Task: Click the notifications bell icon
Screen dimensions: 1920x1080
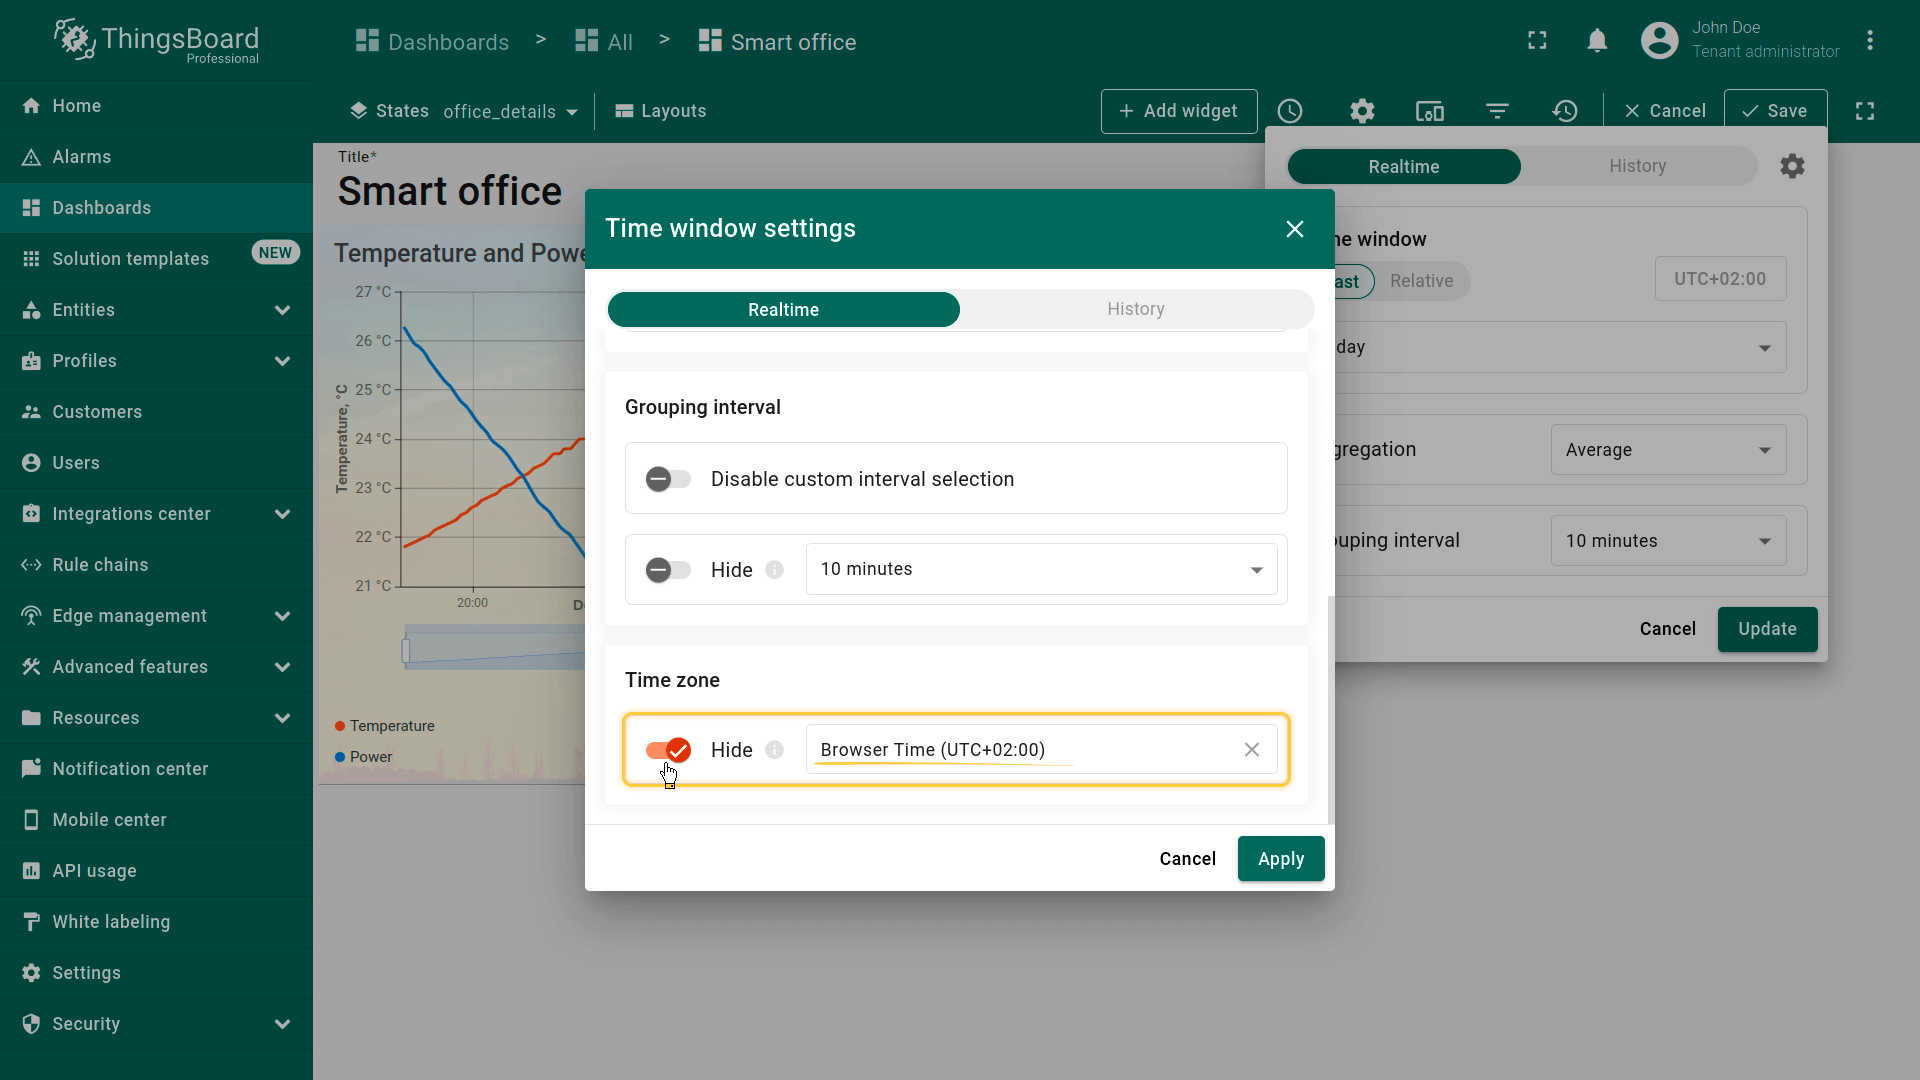Action: pos(1597,41)
